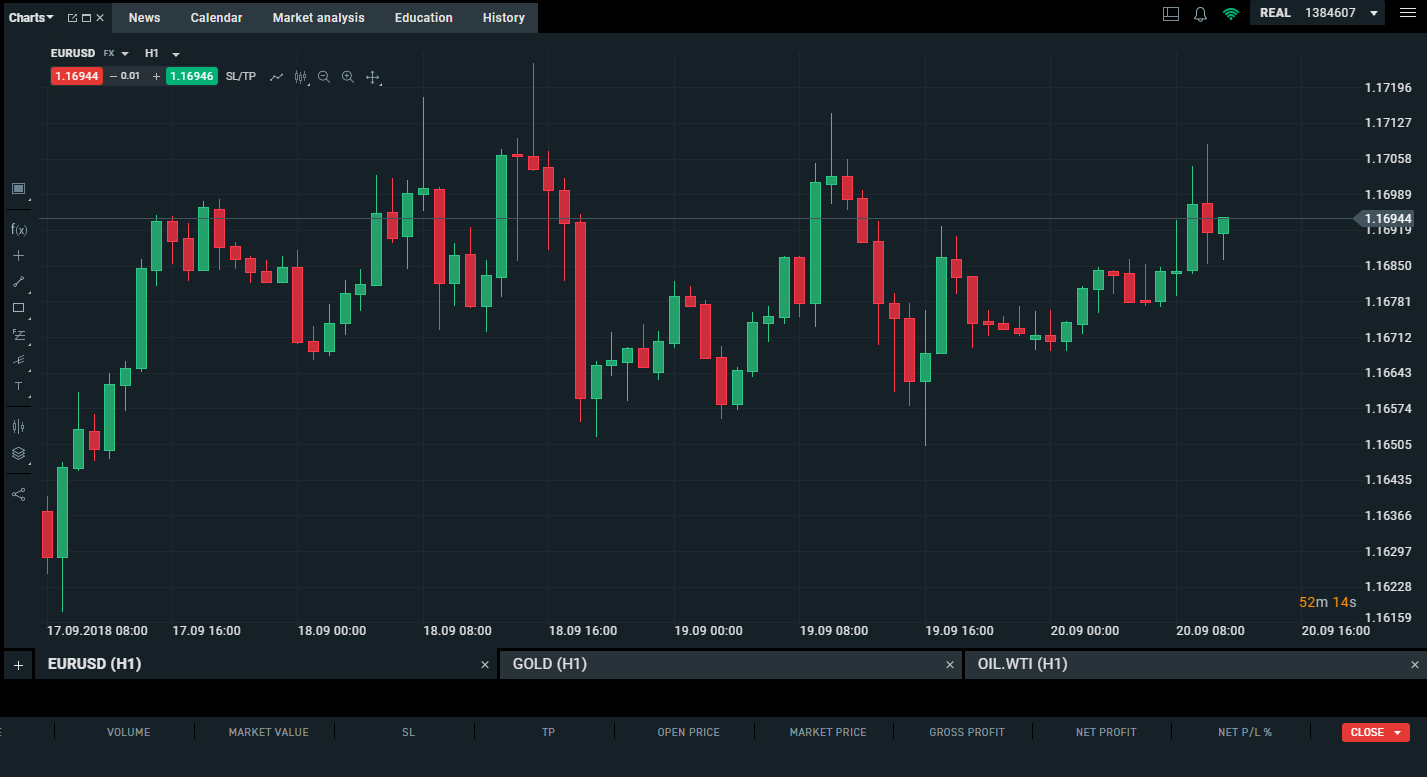The height and width of the screenshot is (777, 1427).
Task: Open the H1 timeframe dropdown
Action: point(162,53)
